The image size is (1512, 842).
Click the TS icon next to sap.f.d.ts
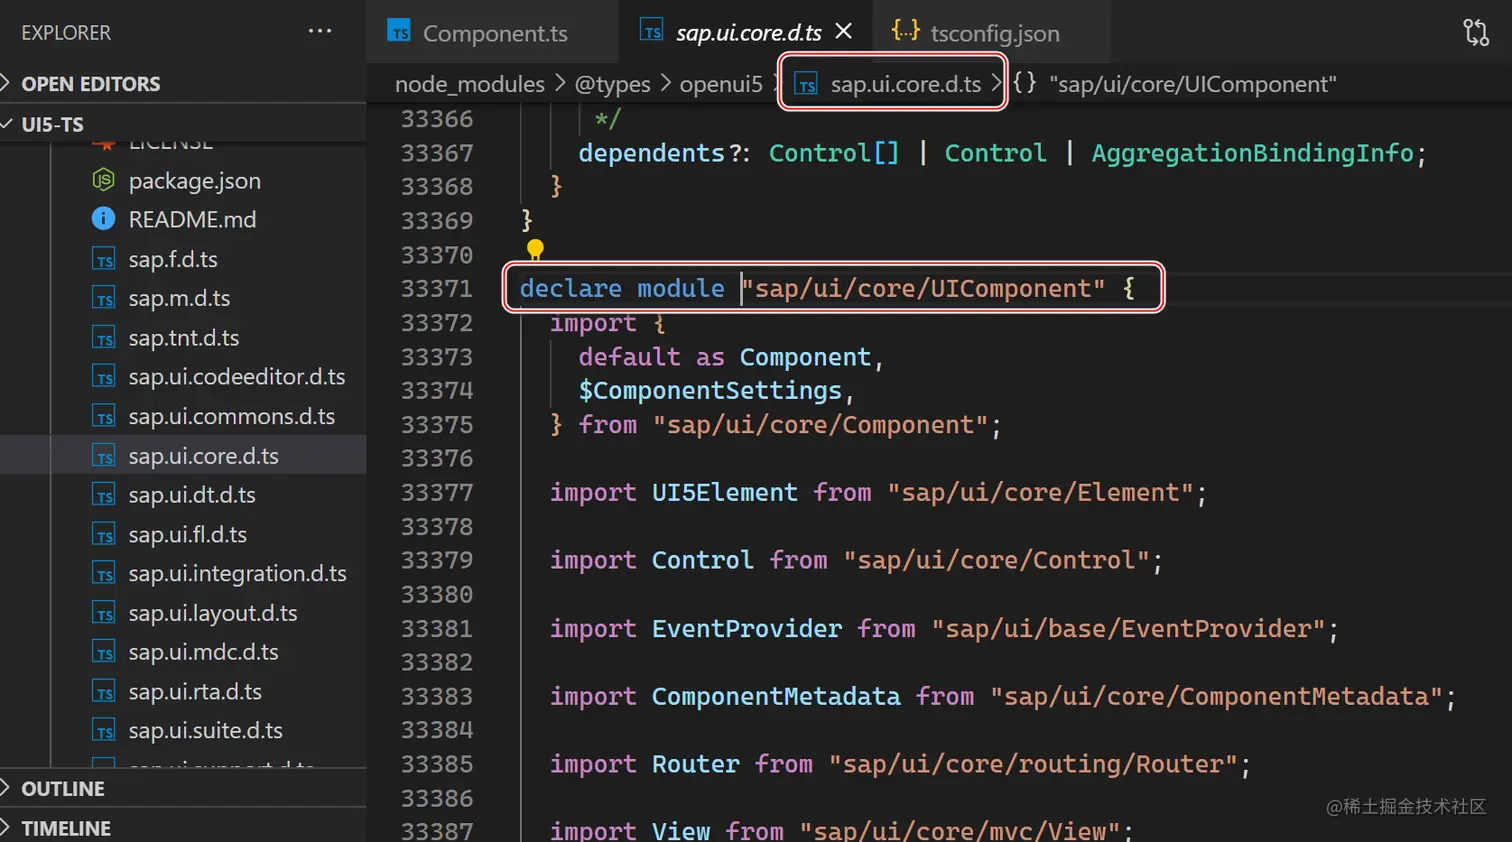click(104, 260)
